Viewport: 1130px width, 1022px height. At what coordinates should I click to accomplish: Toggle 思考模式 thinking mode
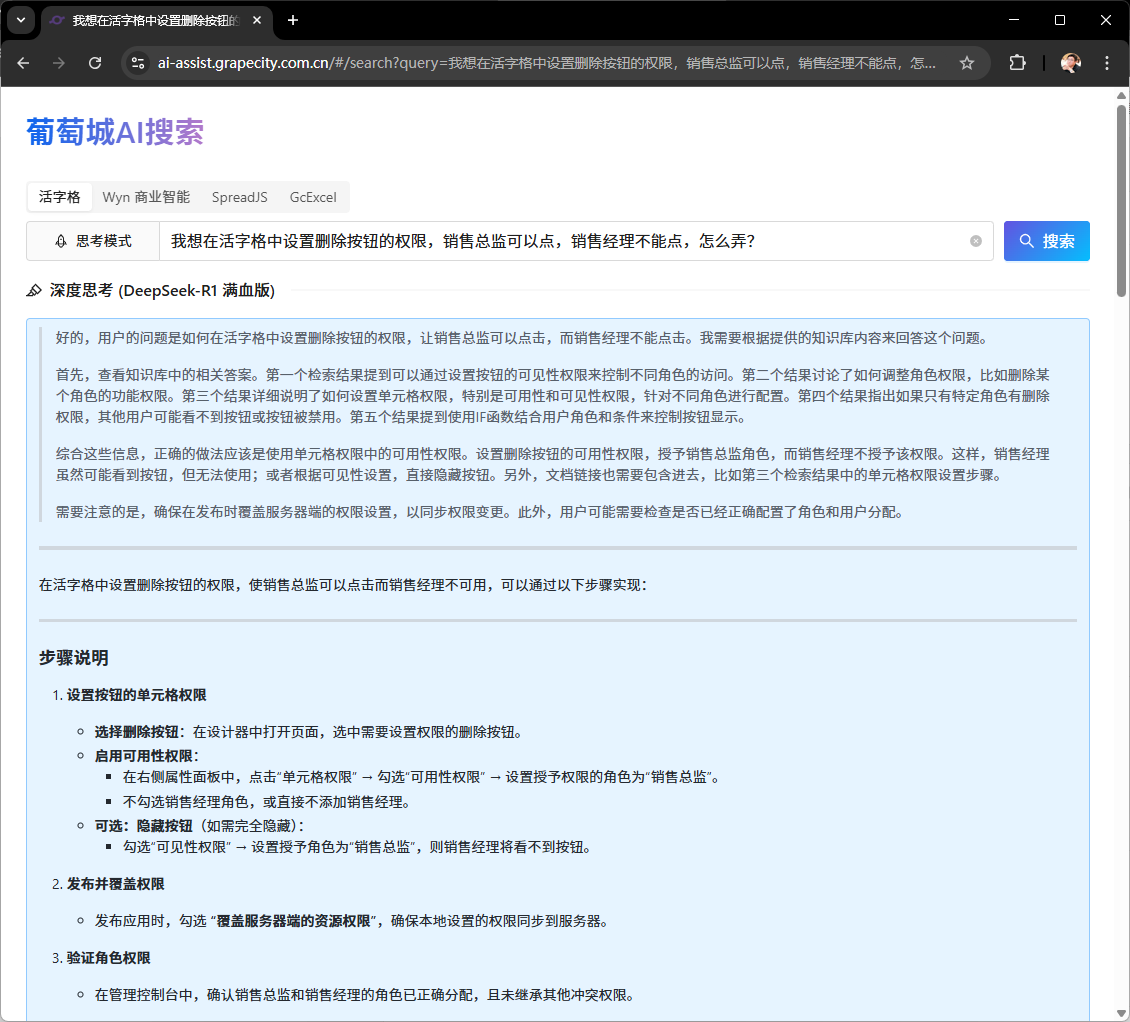92,241
